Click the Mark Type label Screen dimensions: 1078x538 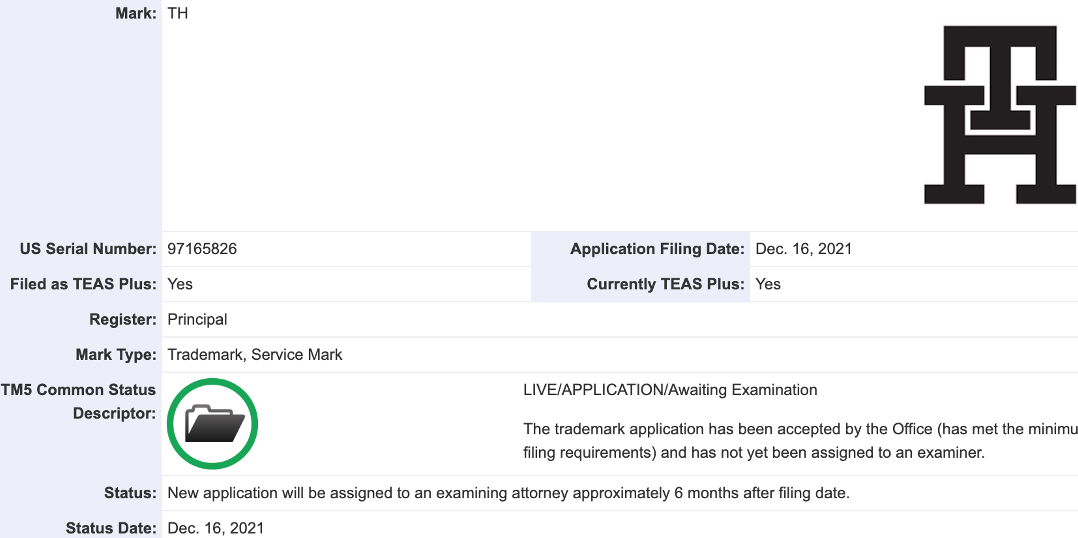pos(116,355)
